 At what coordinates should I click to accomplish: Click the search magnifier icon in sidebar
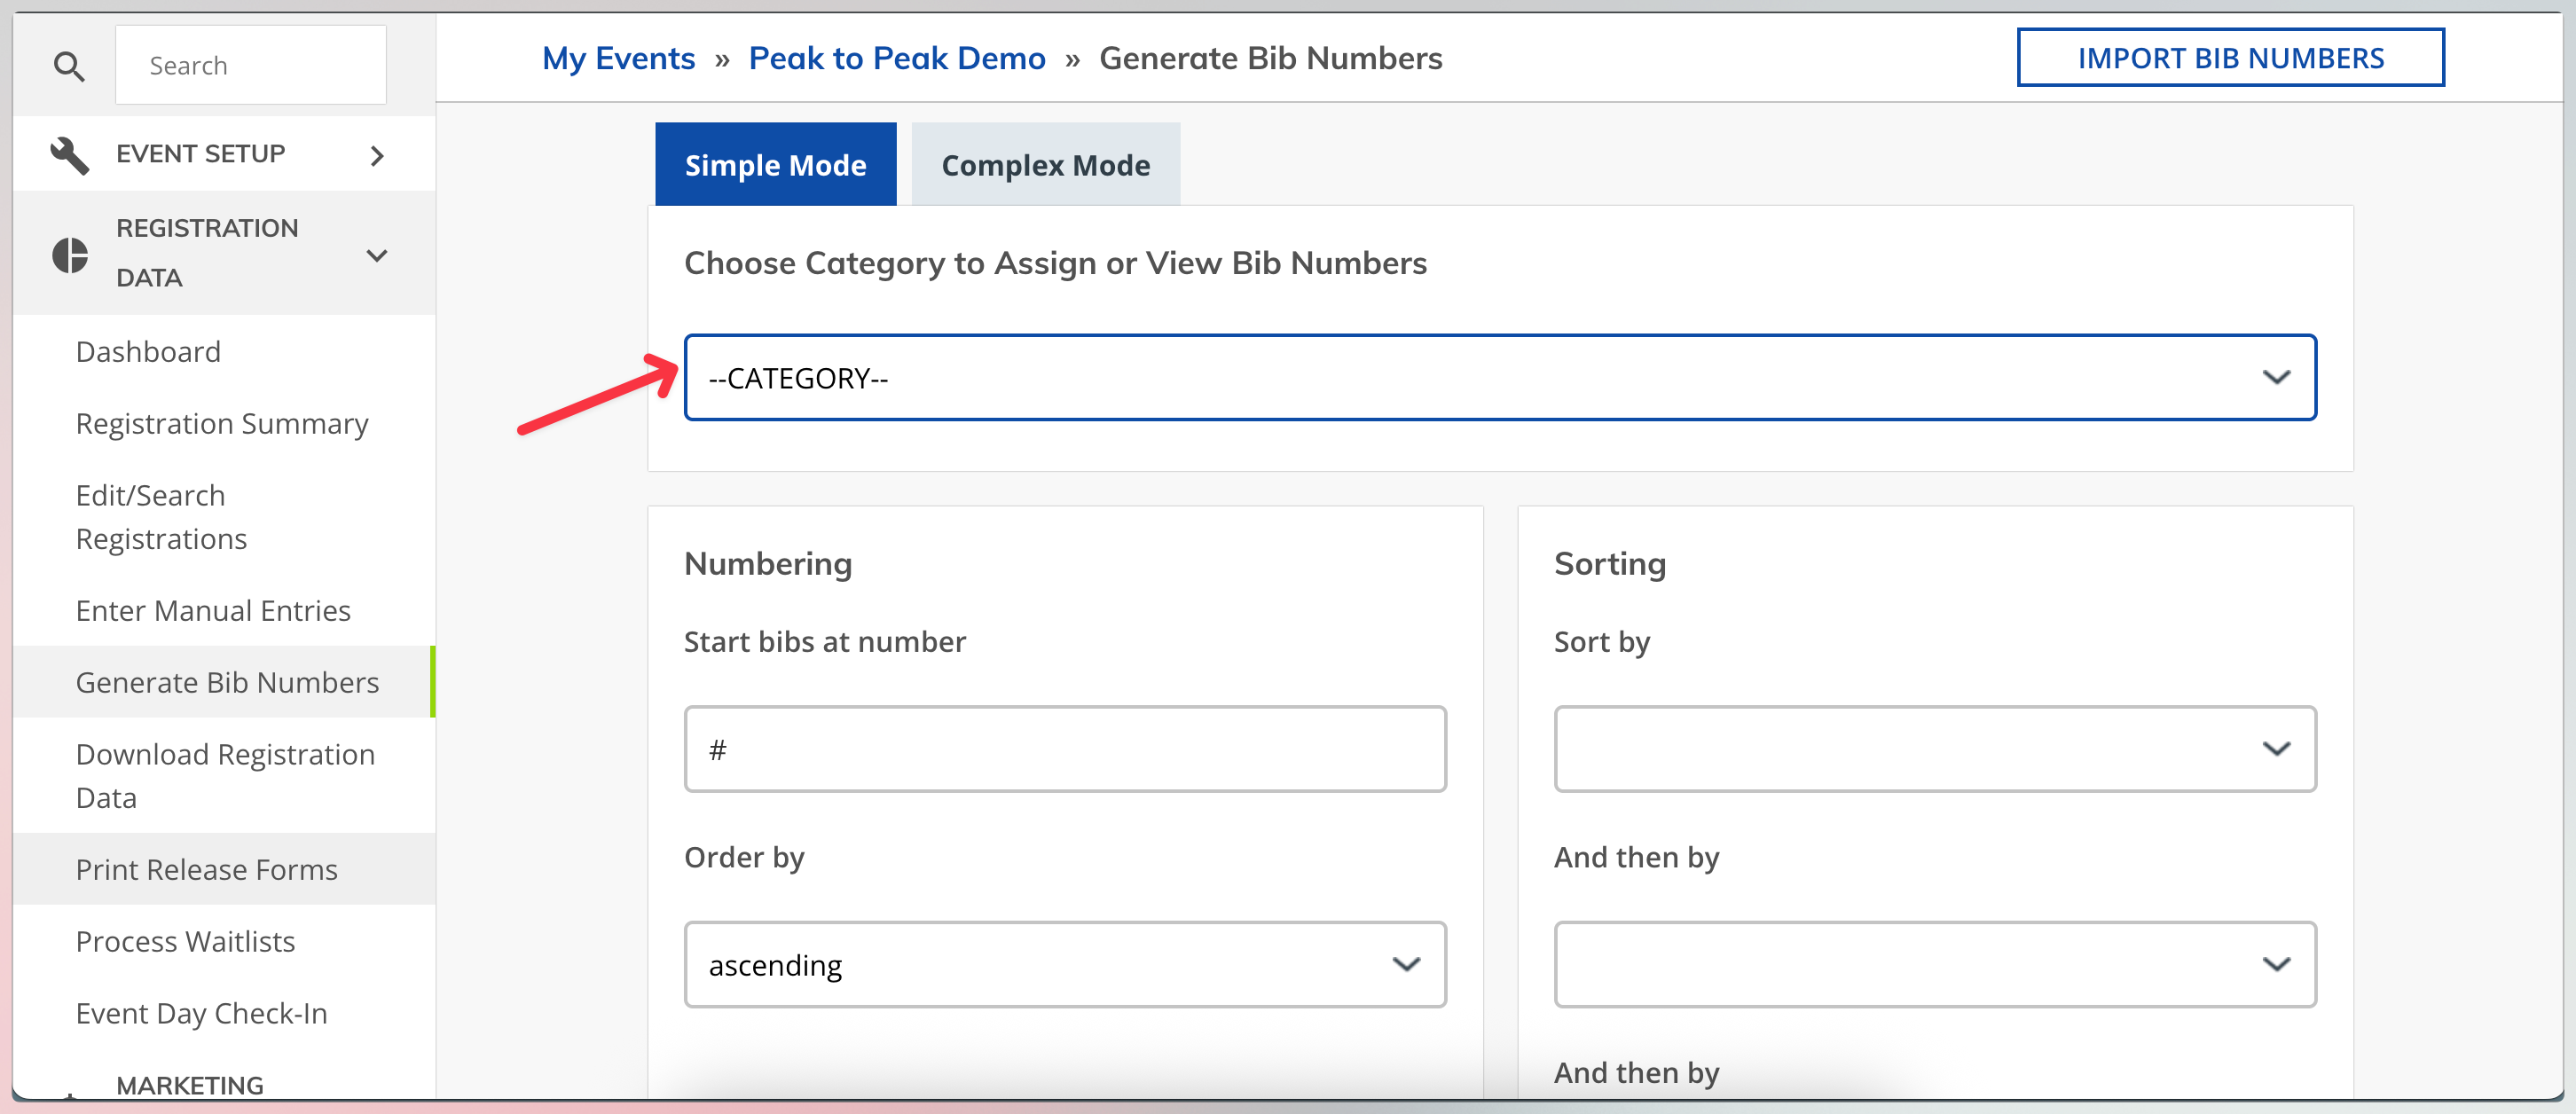pos(69,64)
